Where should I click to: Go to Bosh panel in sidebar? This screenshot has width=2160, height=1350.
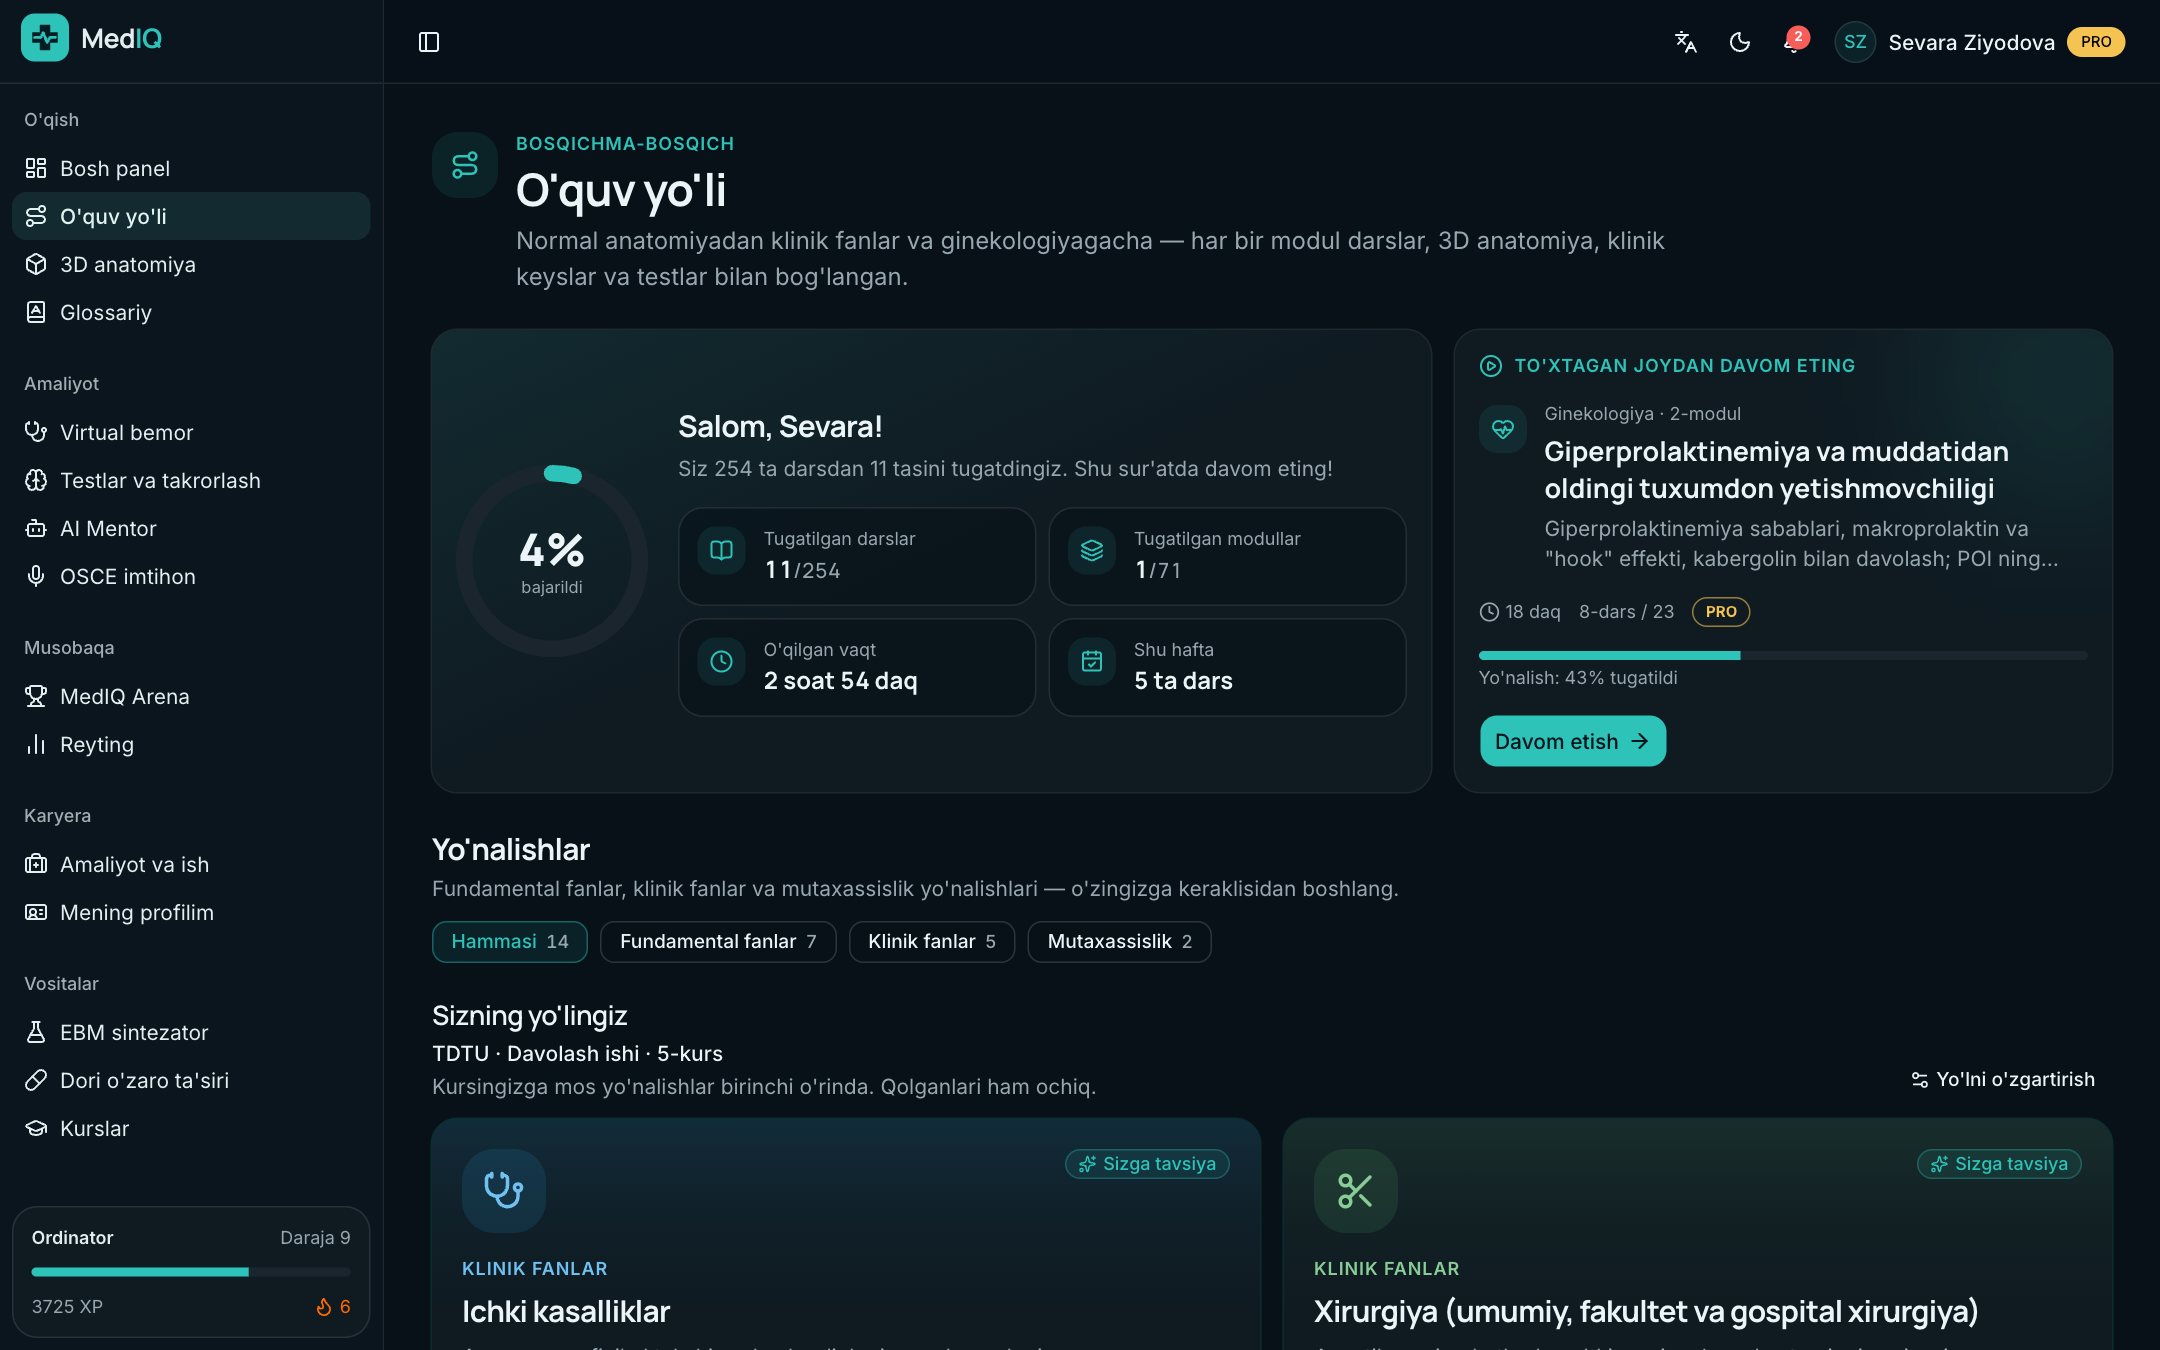point(191,168)
